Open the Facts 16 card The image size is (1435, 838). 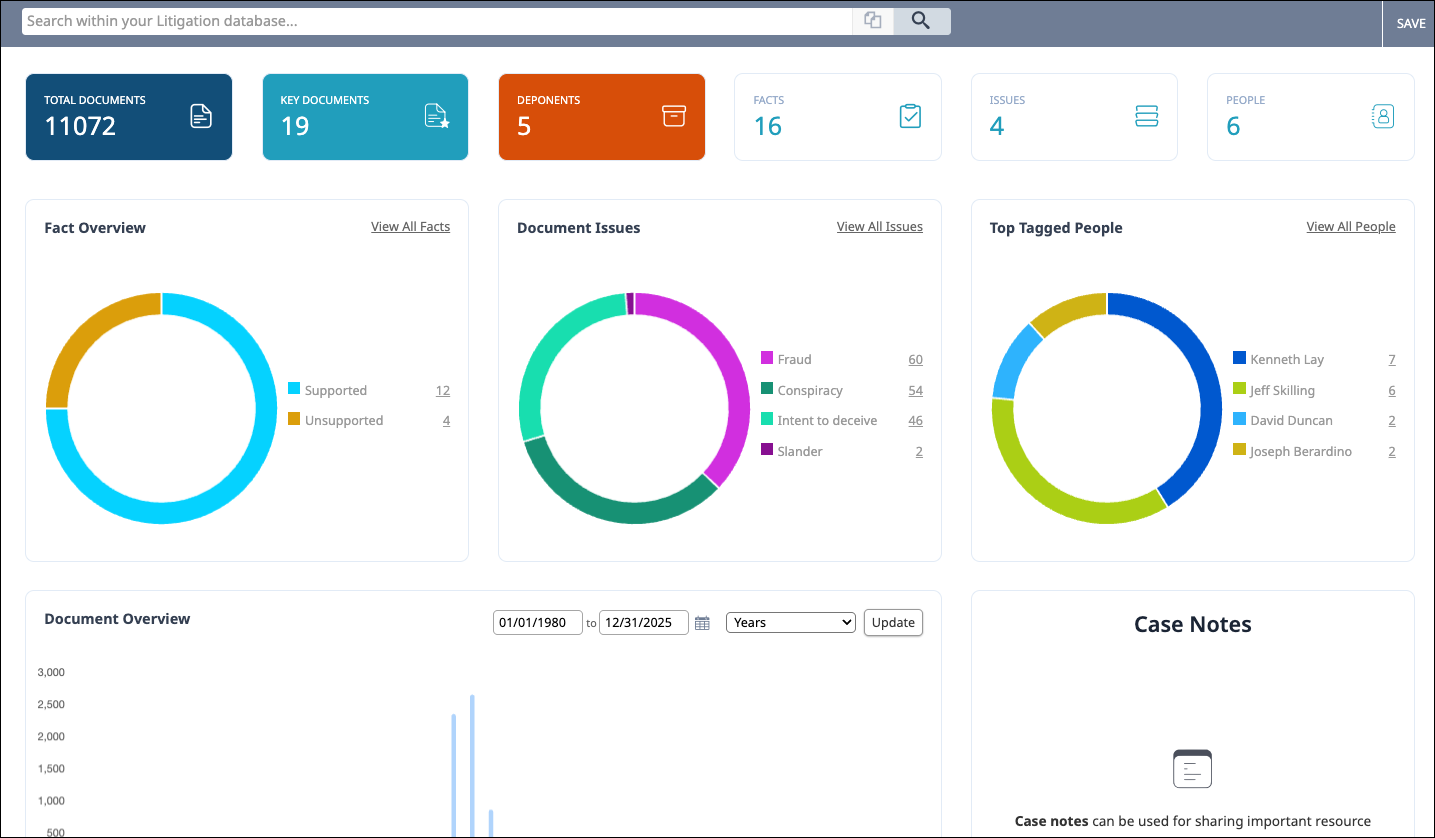point(838,117)
